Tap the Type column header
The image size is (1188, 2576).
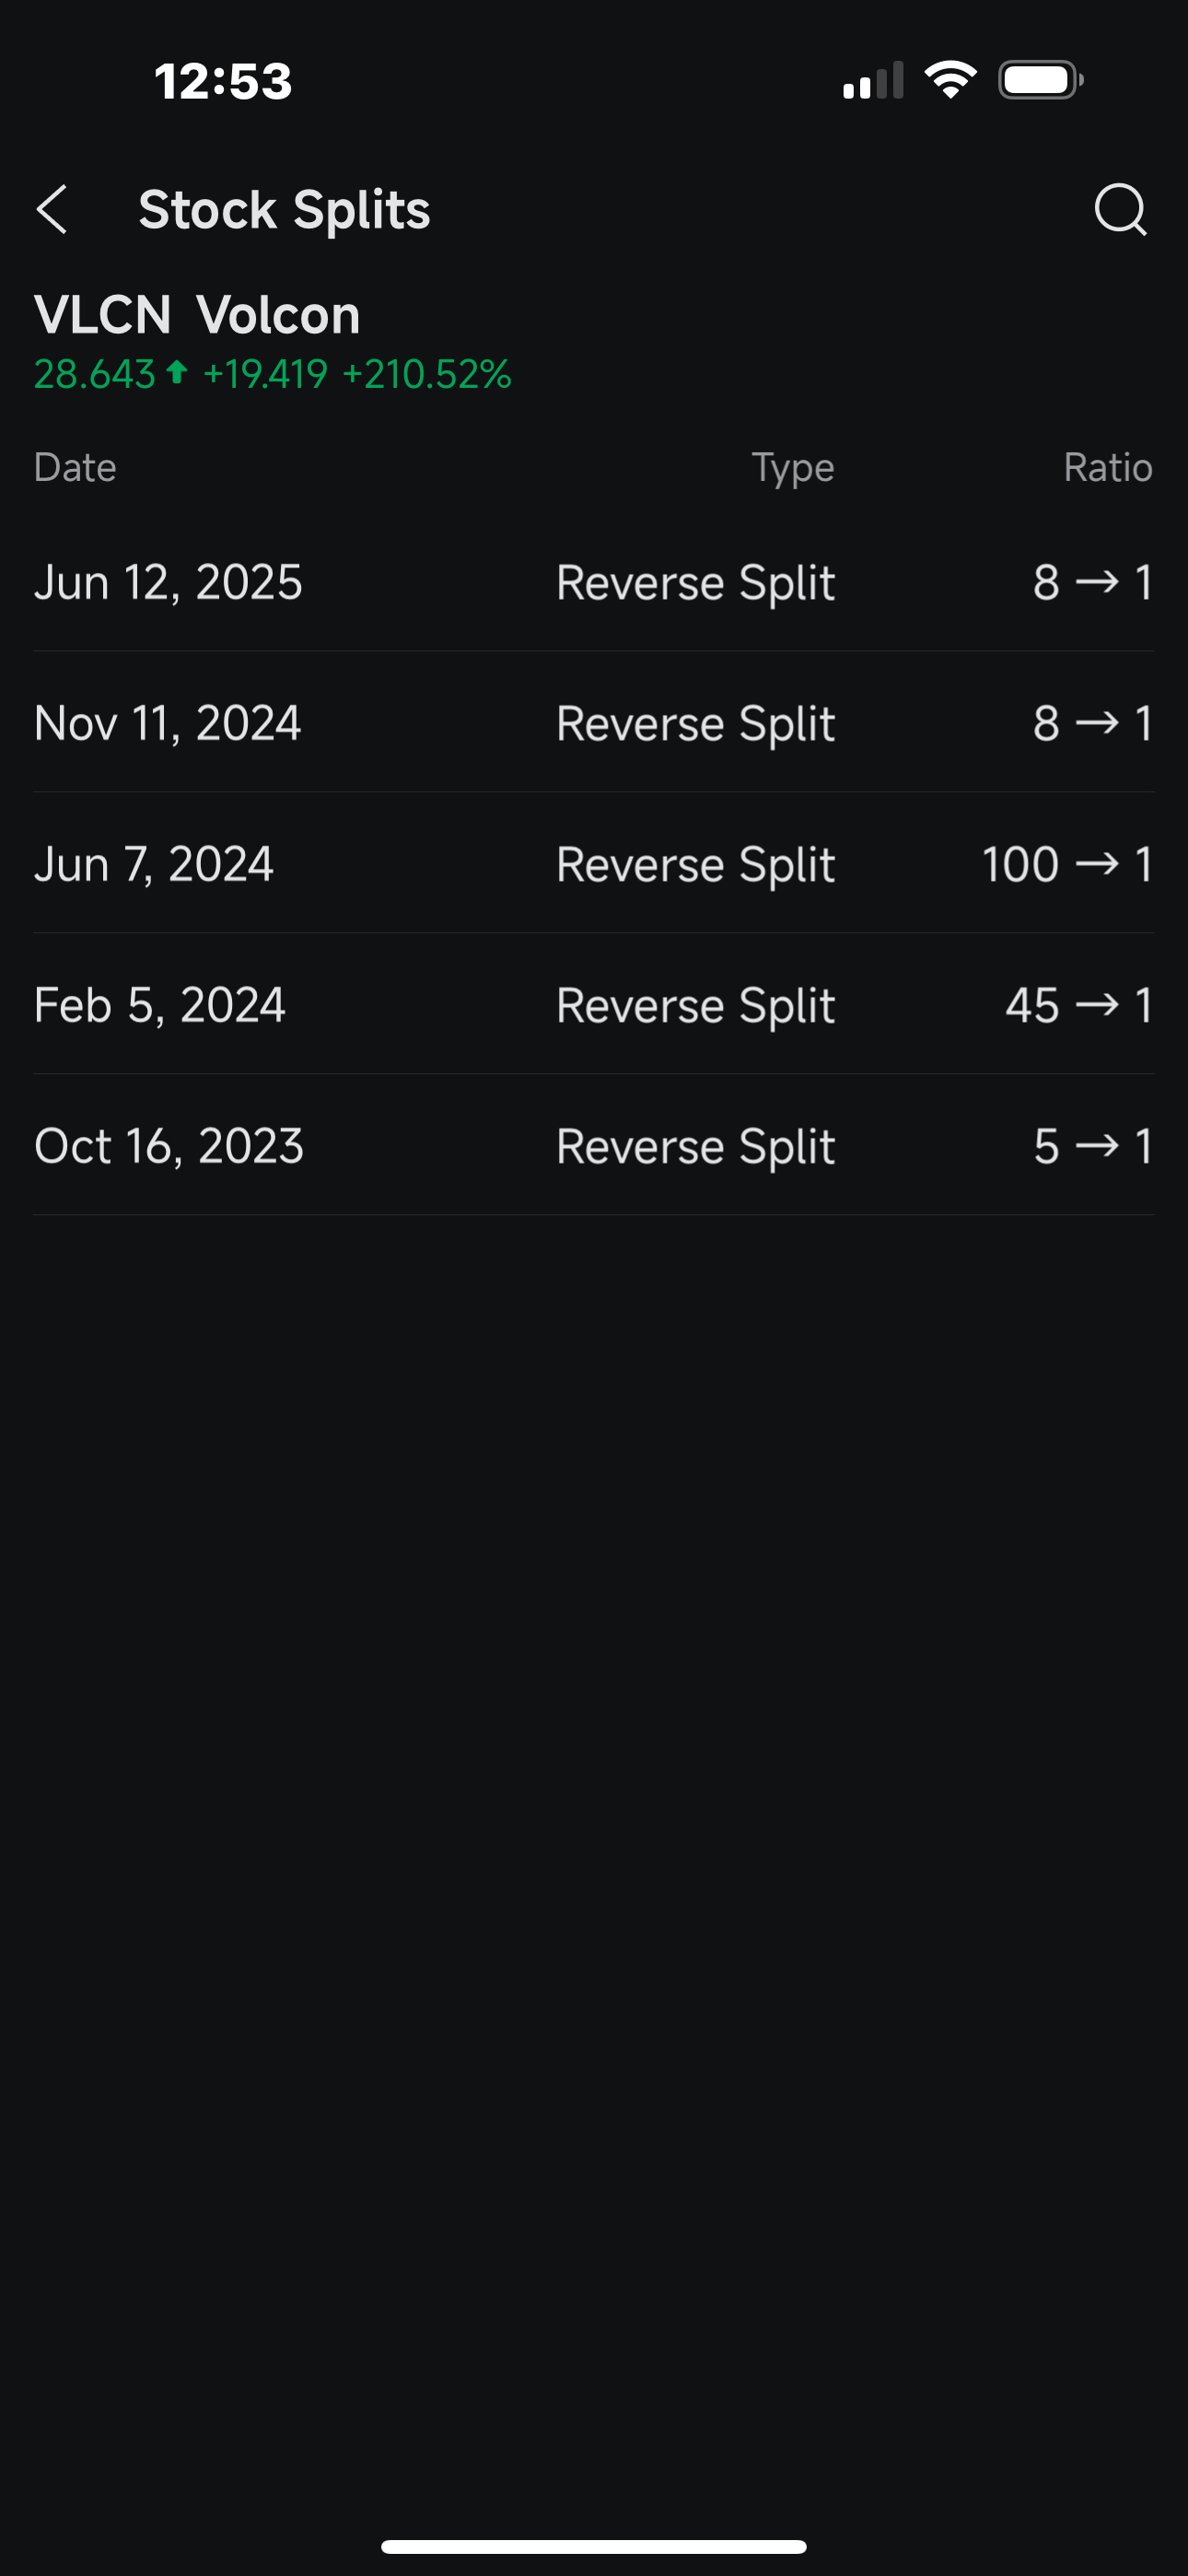[x=793, y=468]
